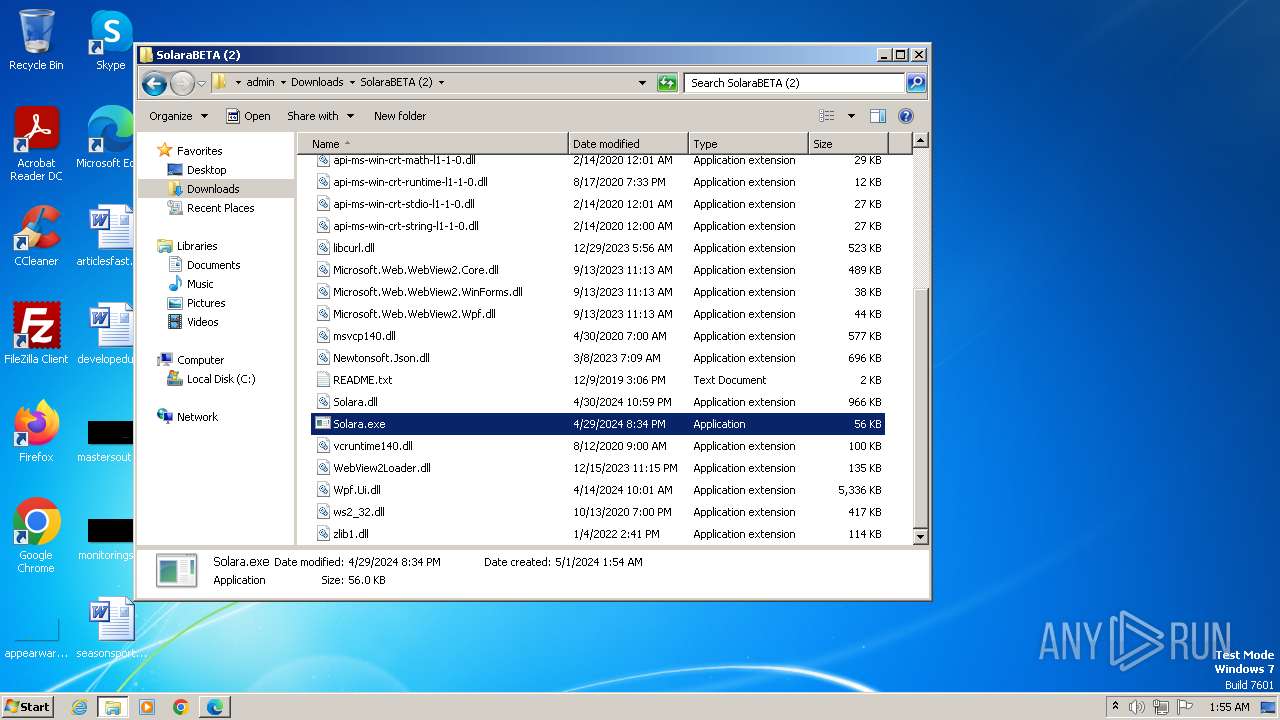This screenshot has width=1280, height=720.
Task: Click the admin breadcrumb segment
Action: (260, 83)
